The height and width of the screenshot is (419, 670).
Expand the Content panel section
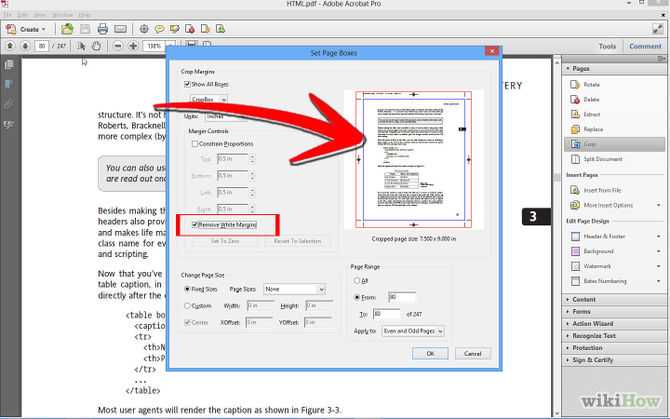tap(568, 299)
